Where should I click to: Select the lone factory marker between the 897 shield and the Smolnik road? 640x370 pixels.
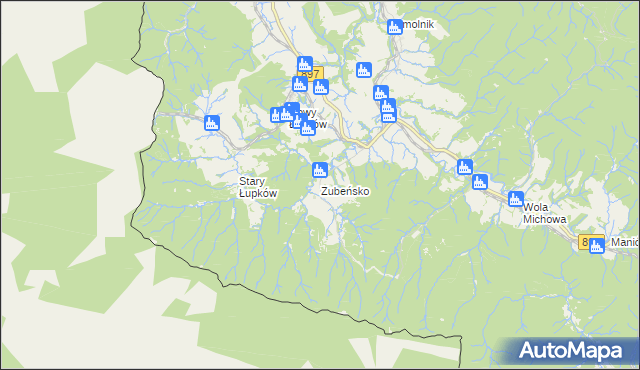click(x=364, y=70)
